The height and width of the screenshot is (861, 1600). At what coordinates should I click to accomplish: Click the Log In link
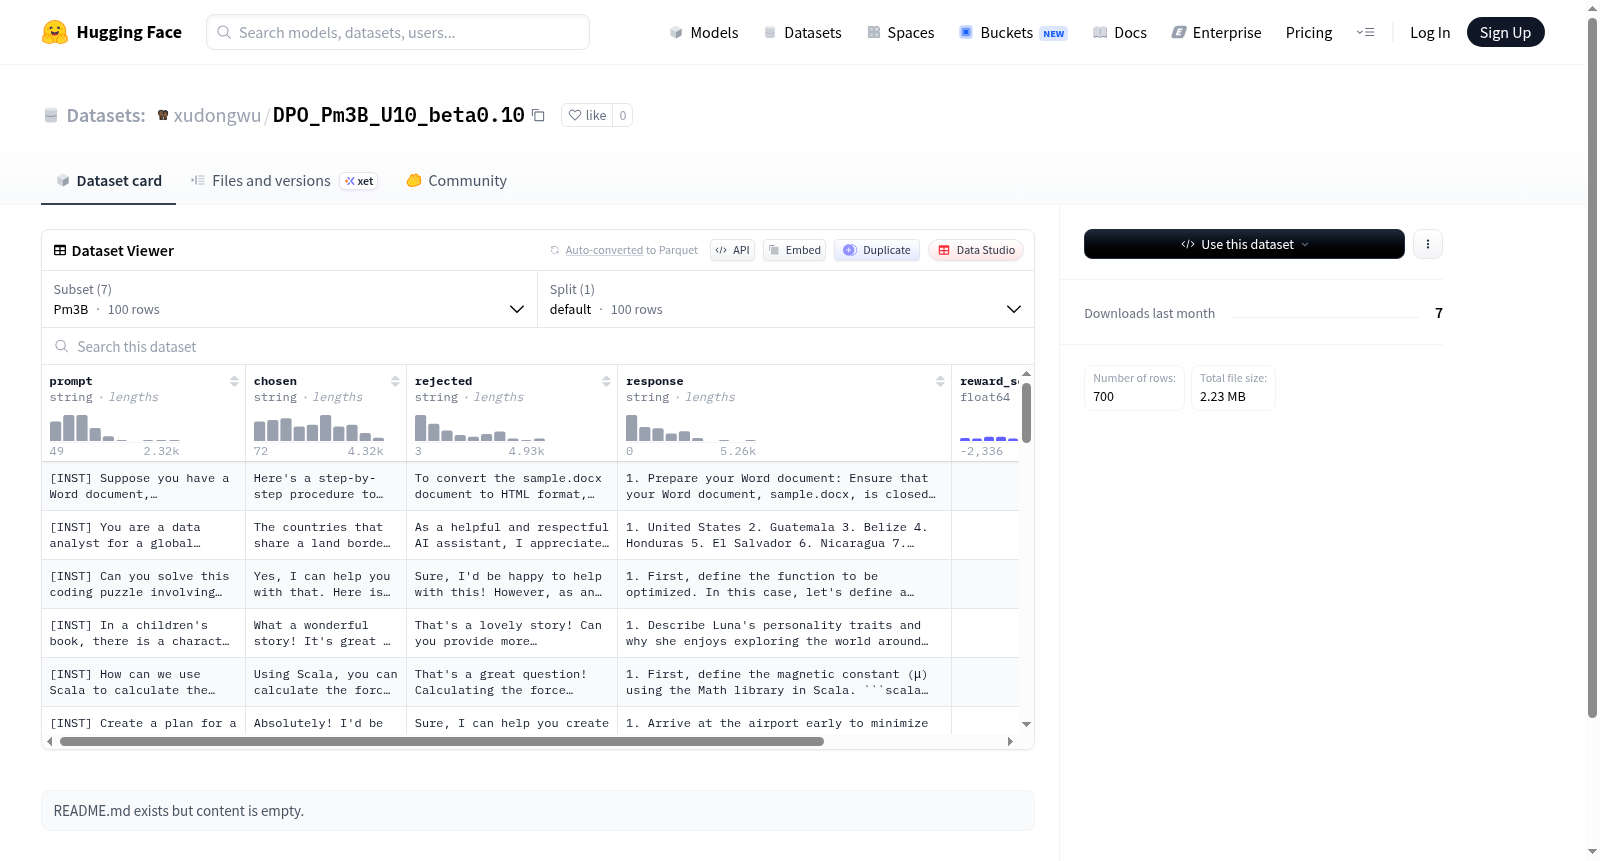(x=1430, y=32)
